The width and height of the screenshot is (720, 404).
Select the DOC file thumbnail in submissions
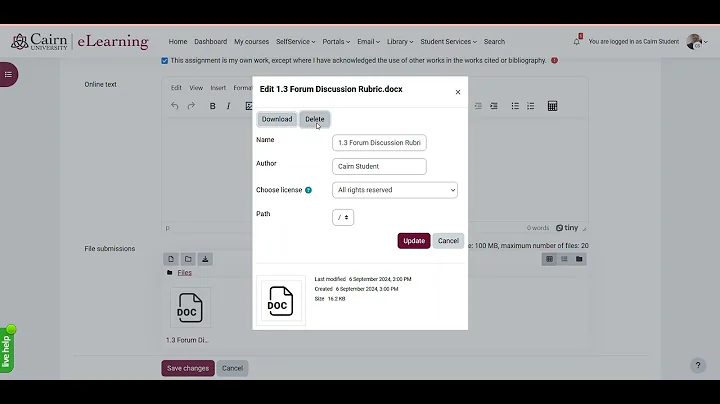tap(190, 308)
